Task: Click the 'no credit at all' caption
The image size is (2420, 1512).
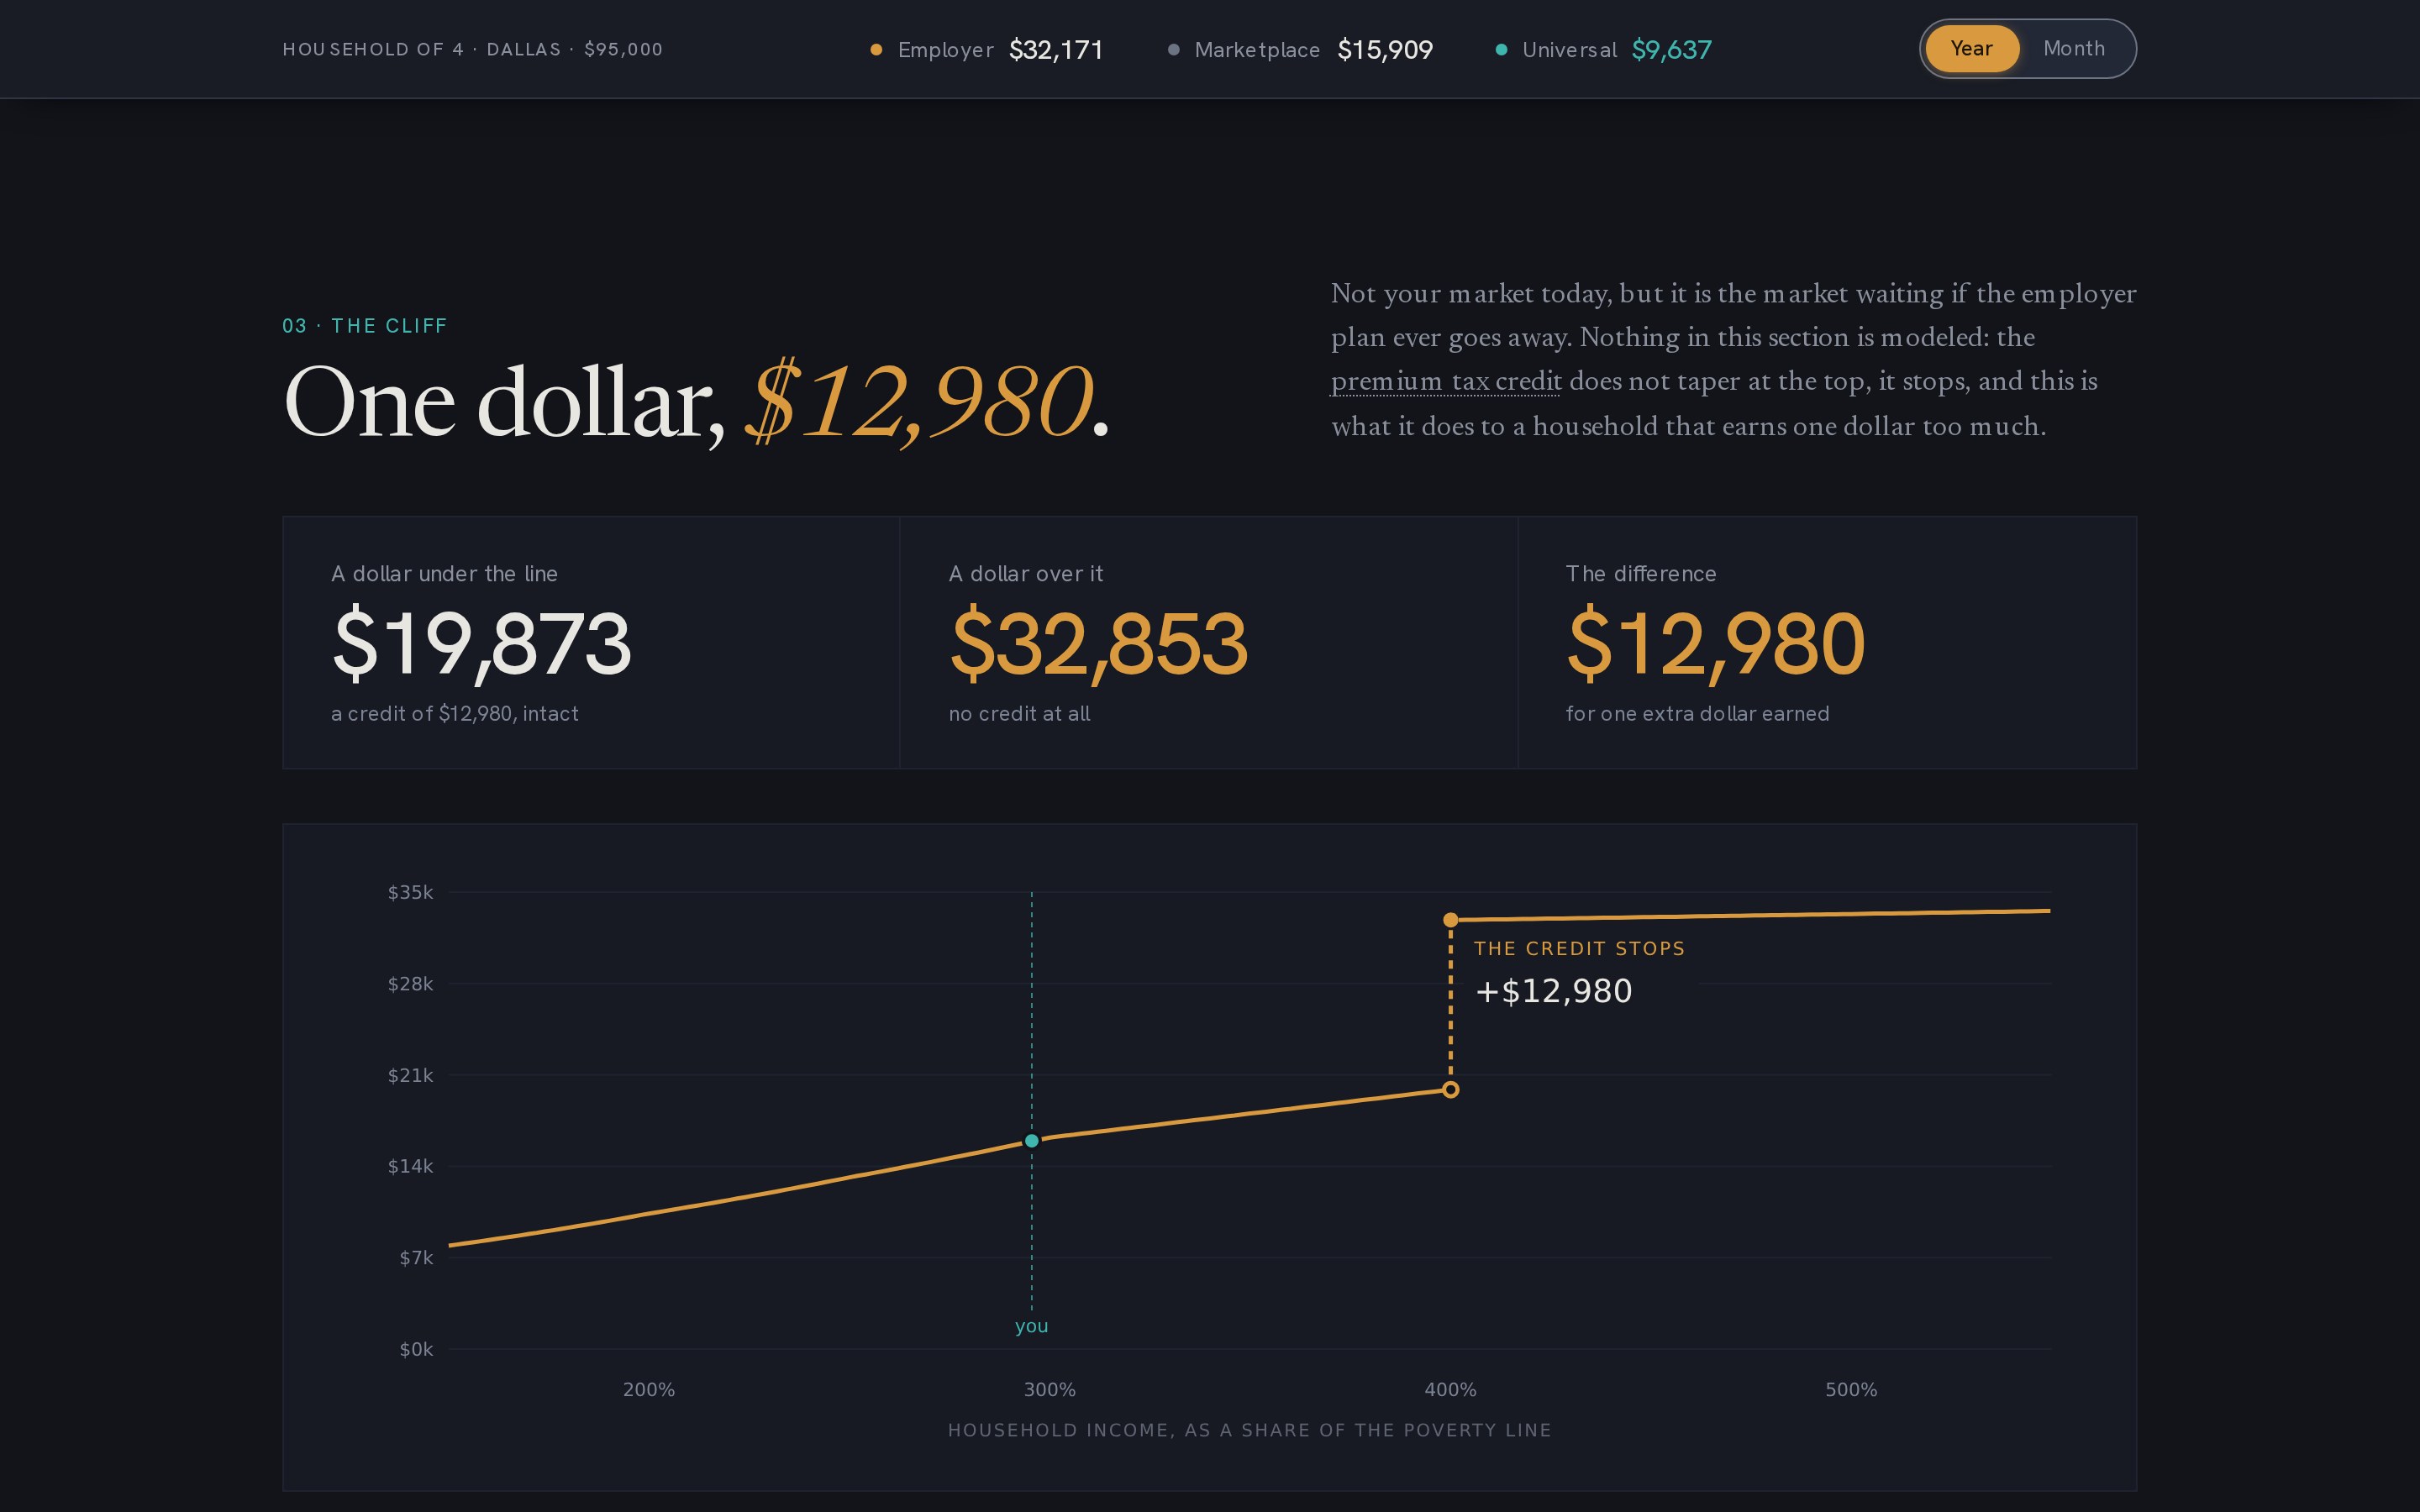Action: pyautogui.click(x=1019, y=714)
